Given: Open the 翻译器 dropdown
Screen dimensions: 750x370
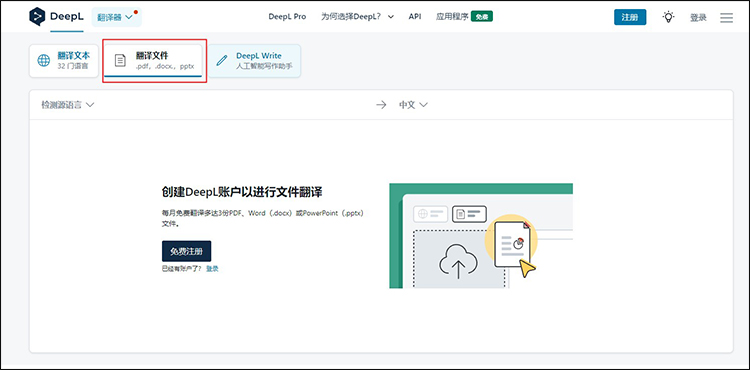Looking at the screenshot, I should click(116, 17).
